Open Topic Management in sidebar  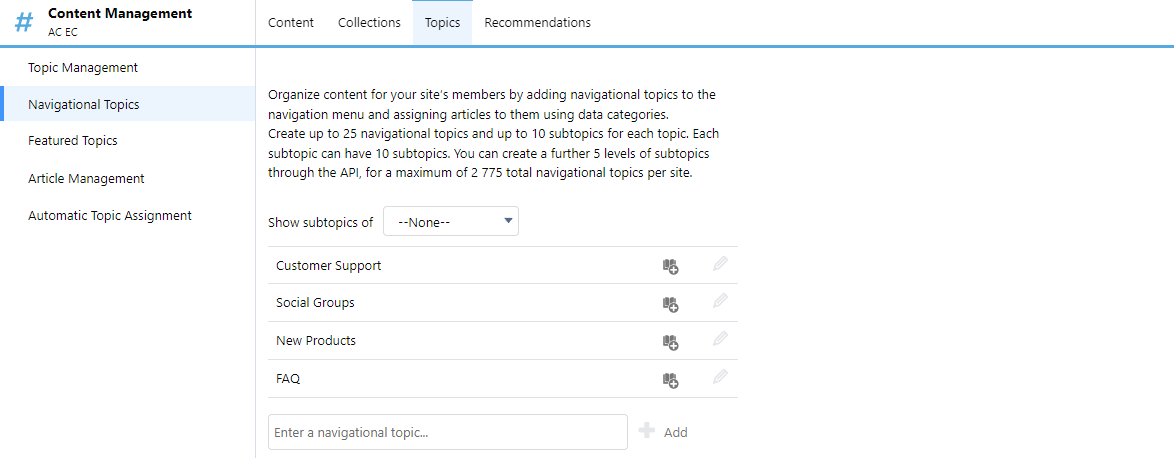[x=83, y=67]
